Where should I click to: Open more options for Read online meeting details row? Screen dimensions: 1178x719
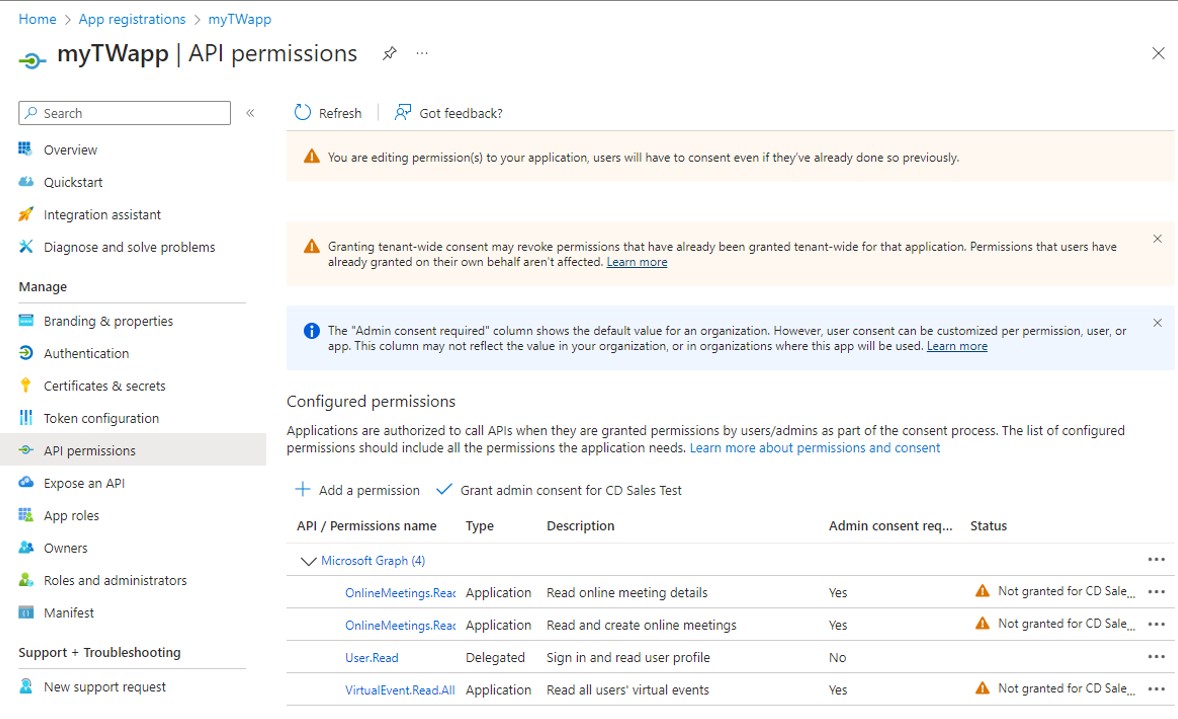(1156, 592)
